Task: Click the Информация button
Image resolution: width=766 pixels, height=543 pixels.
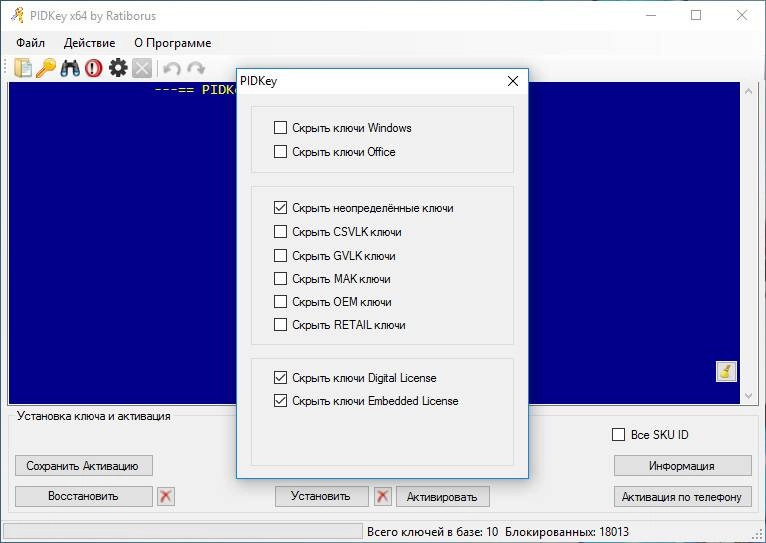Action: [x=682, y=466]
